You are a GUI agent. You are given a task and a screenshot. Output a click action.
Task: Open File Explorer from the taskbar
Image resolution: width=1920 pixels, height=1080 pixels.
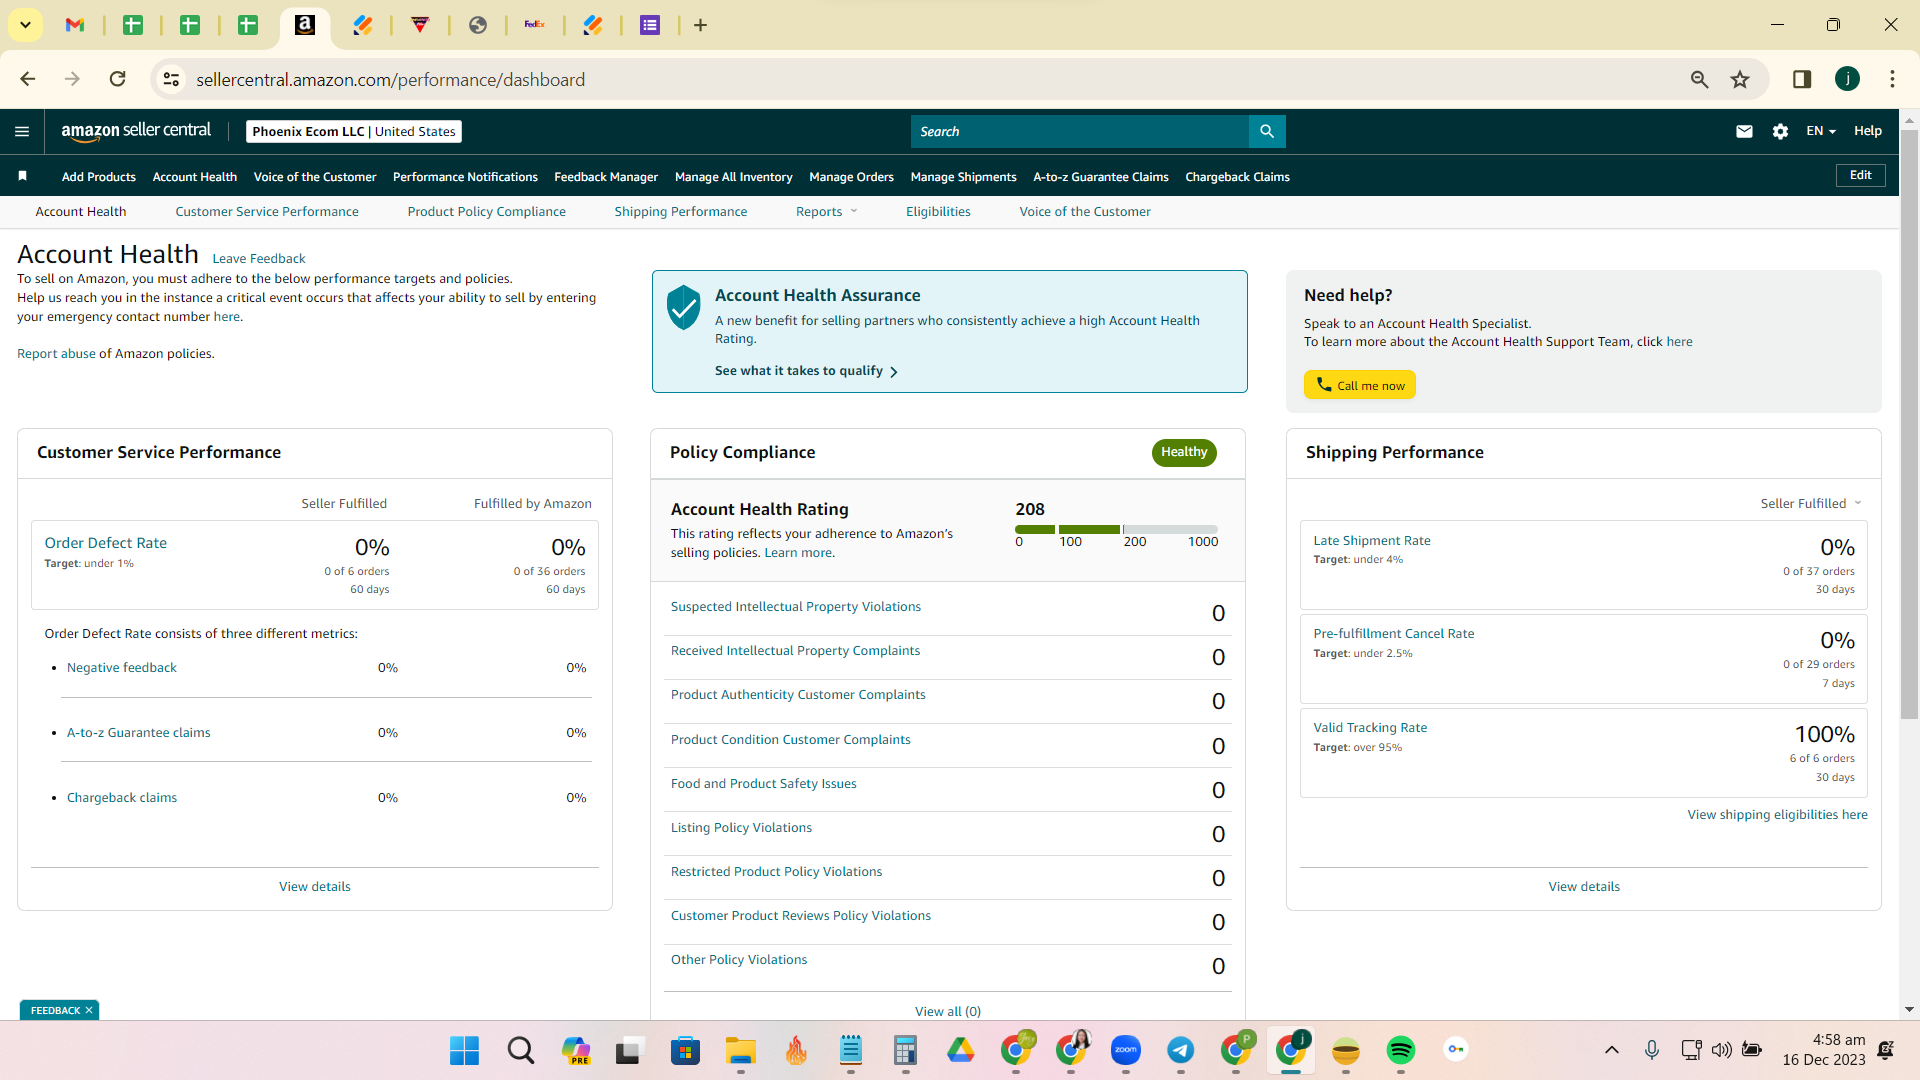tap(740, 1050)
